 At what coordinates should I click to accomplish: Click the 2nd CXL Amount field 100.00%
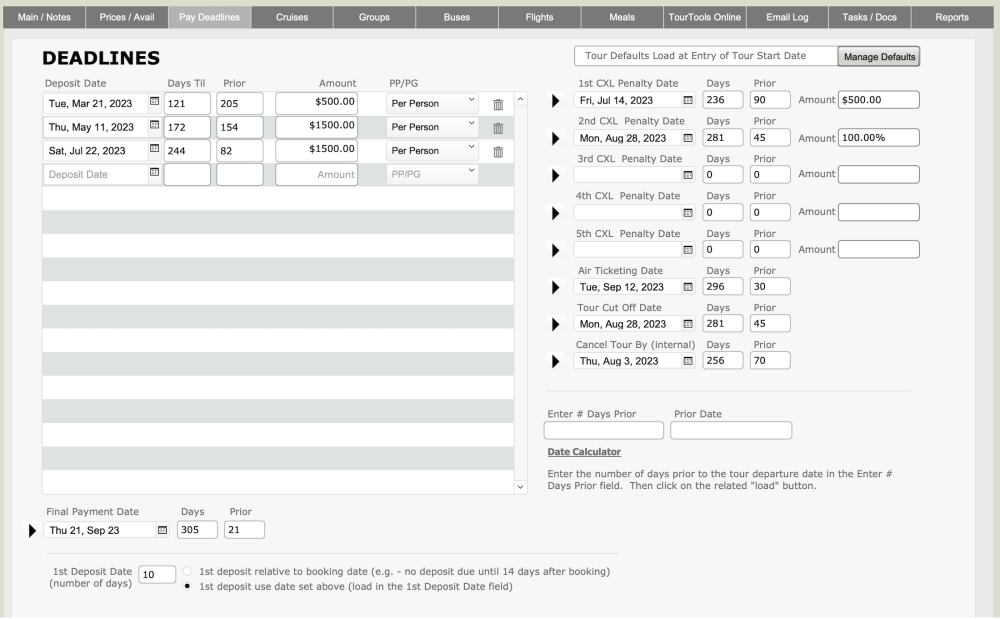[x=878, y=138]
